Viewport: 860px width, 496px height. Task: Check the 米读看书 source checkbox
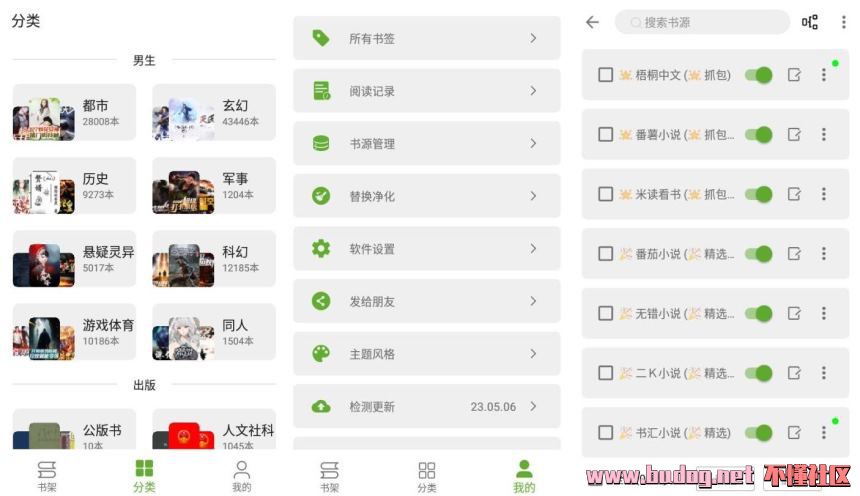coord(606,194)
